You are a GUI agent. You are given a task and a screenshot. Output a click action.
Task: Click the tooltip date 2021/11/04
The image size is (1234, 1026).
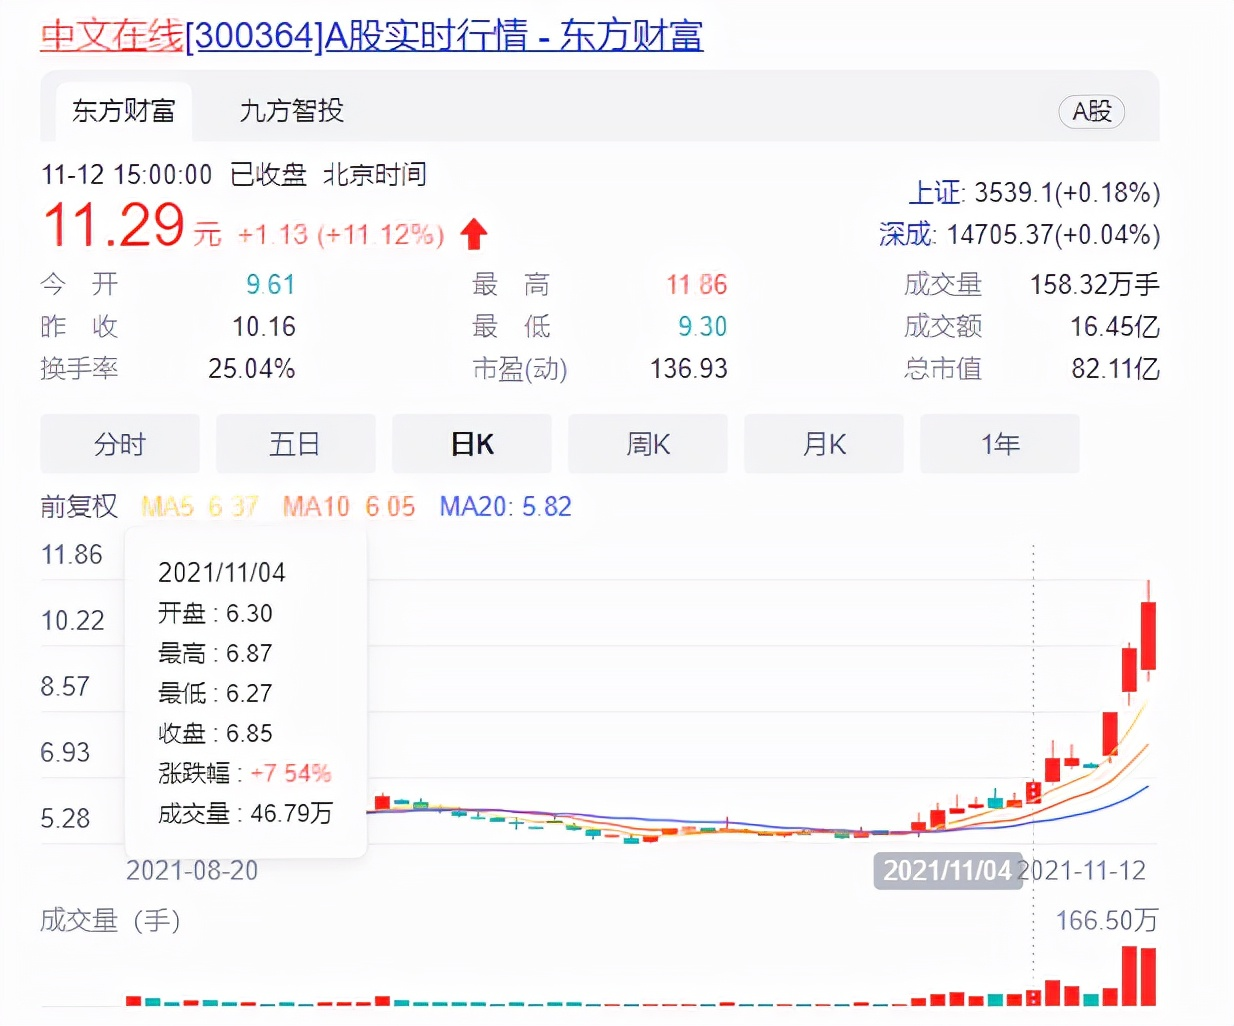pos(222,573)
